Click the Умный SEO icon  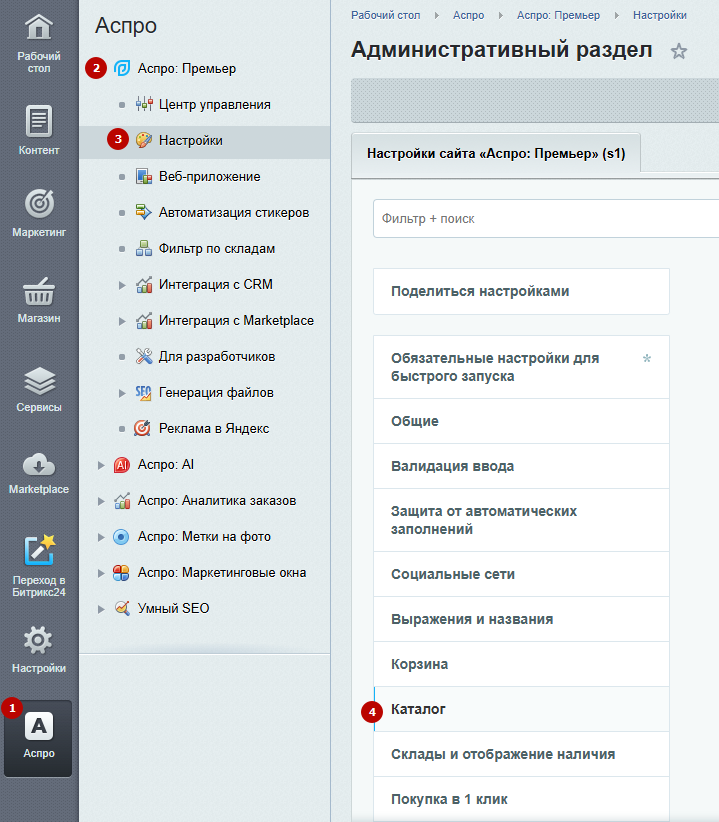[122, 608]
